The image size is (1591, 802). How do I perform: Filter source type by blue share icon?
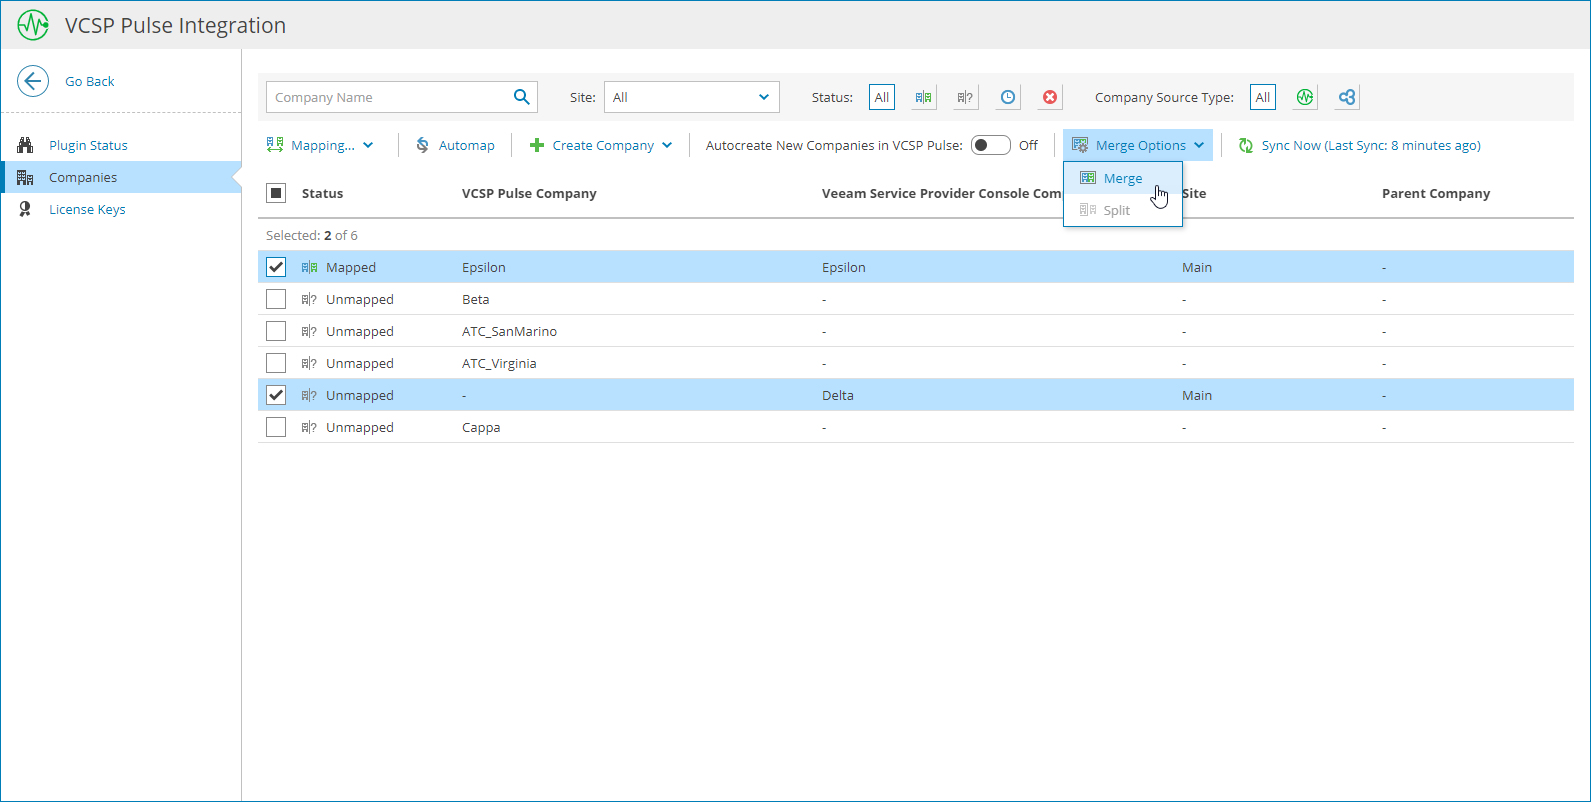(x=1347, y=97)
